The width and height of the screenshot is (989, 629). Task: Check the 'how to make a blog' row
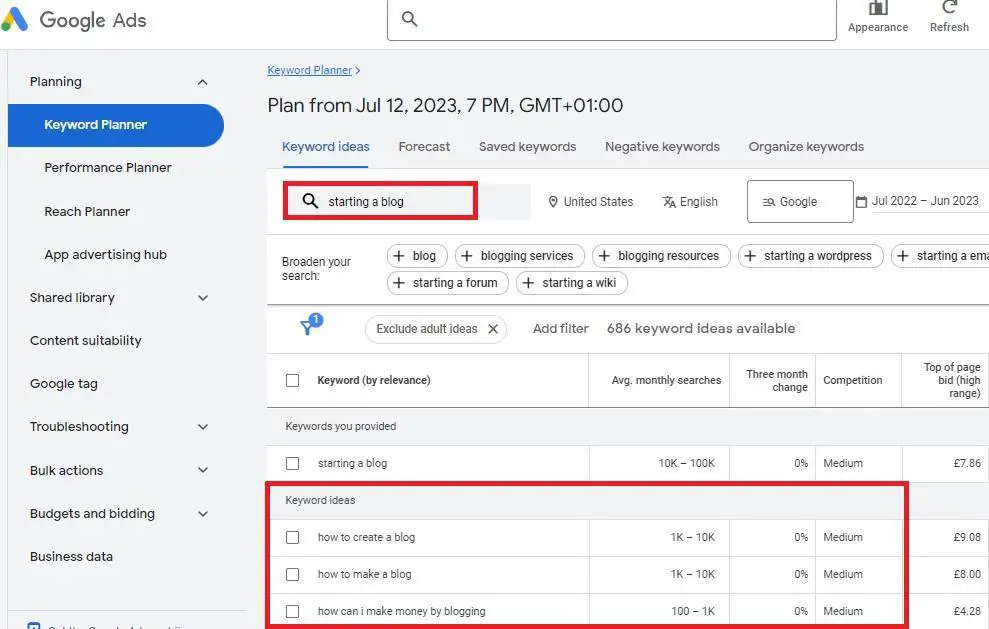coord(292,574)
